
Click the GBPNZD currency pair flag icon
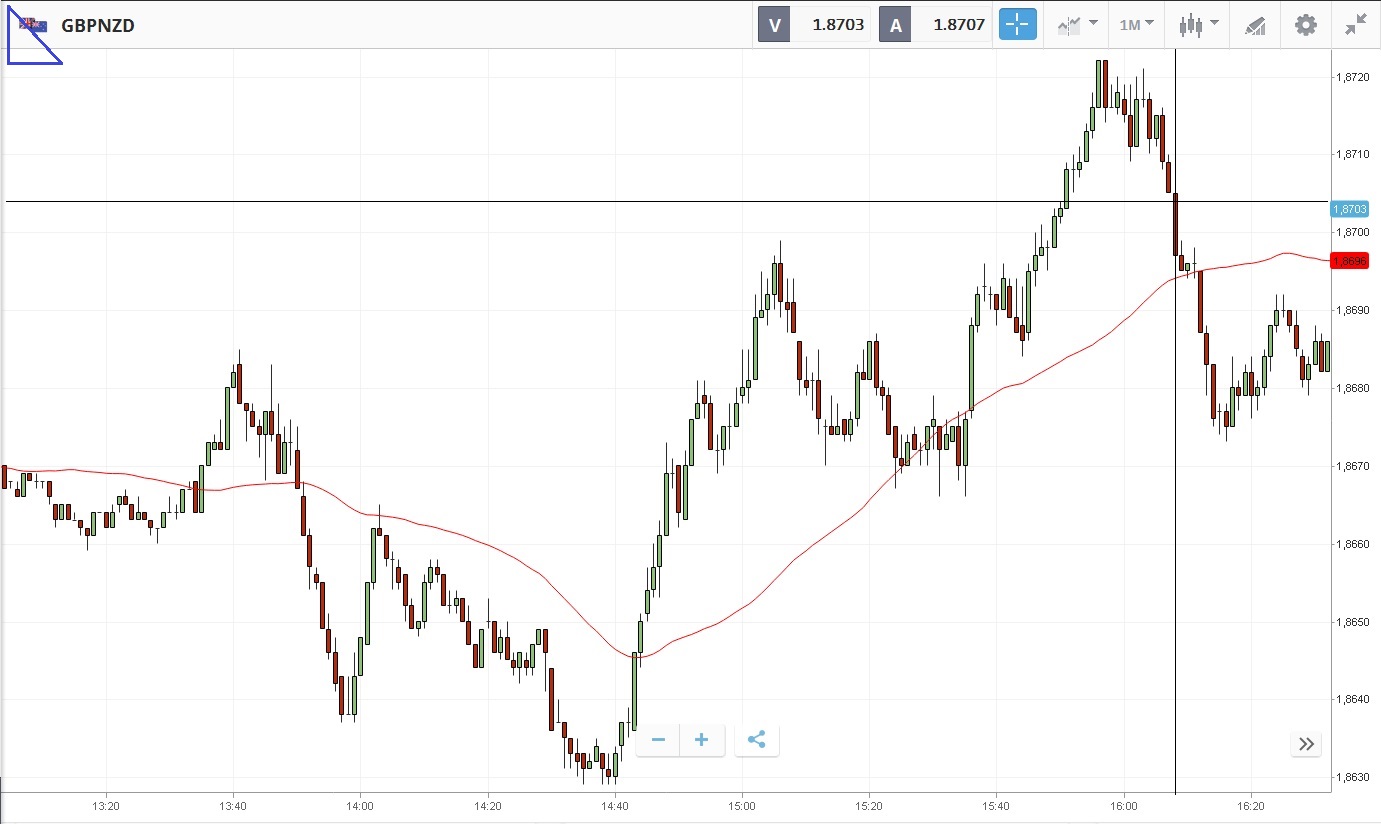pos(33,25)
